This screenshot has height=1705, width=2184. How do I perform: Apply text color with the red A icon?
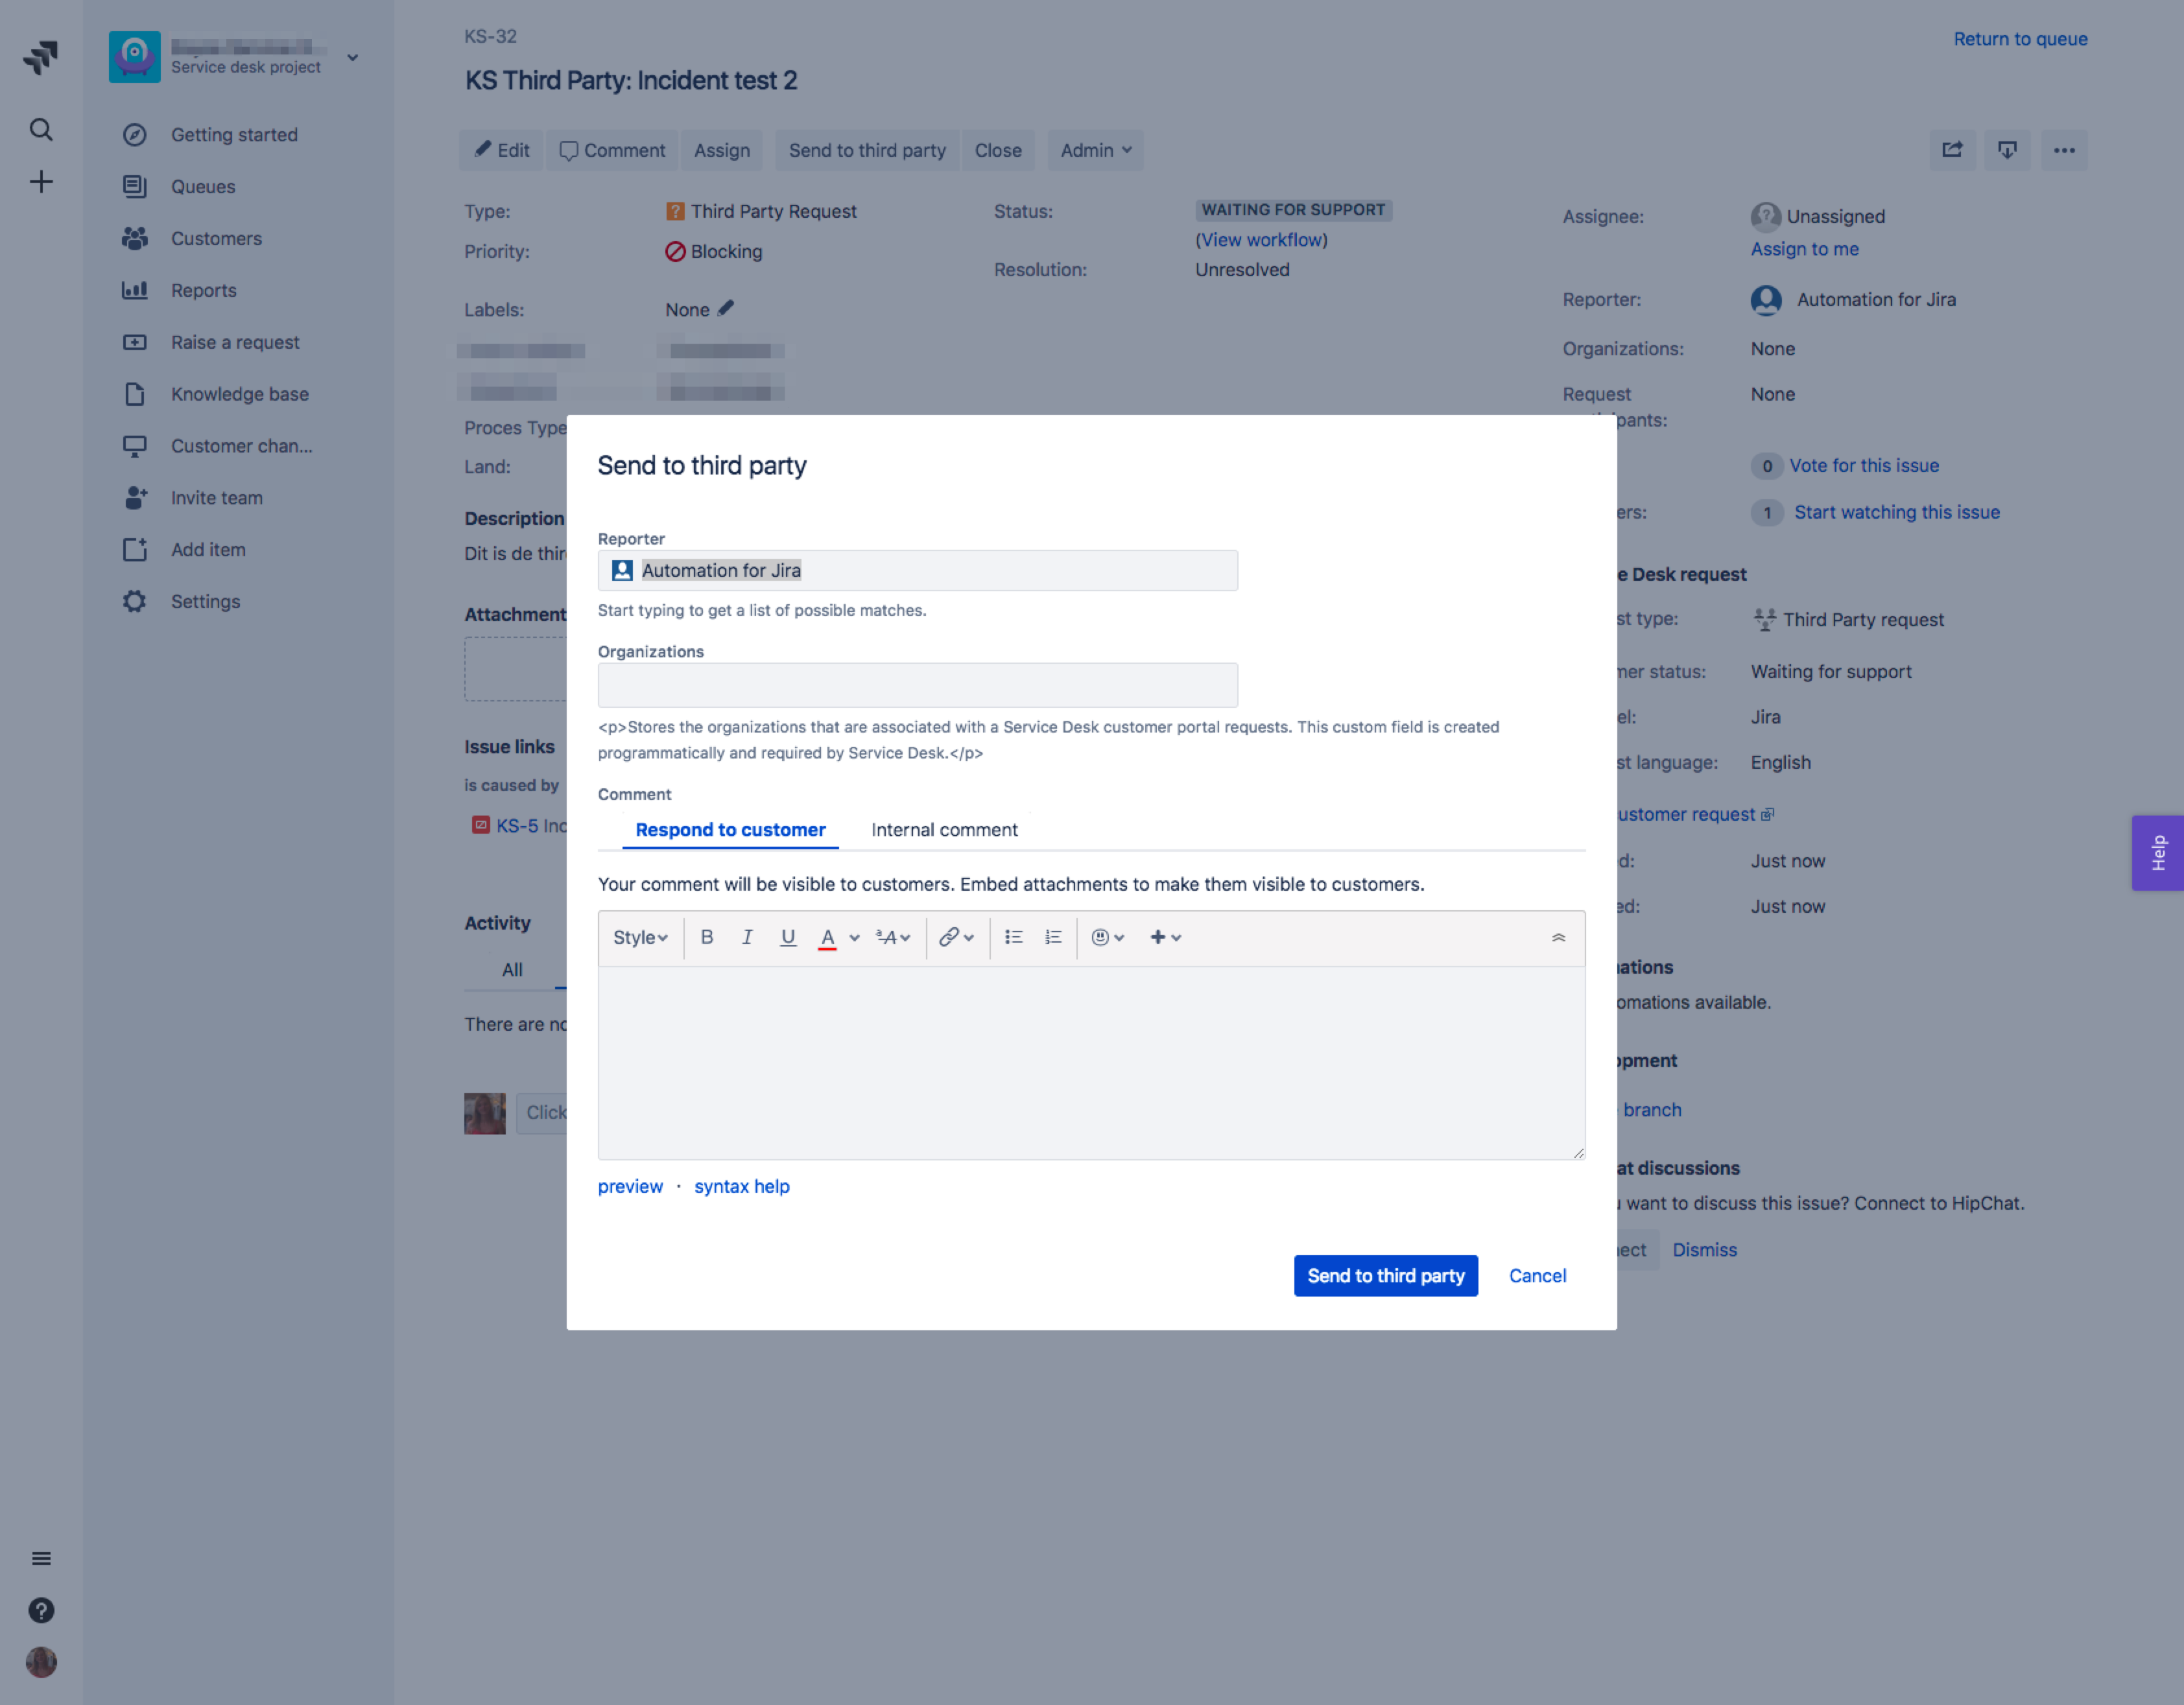[827, 938]
